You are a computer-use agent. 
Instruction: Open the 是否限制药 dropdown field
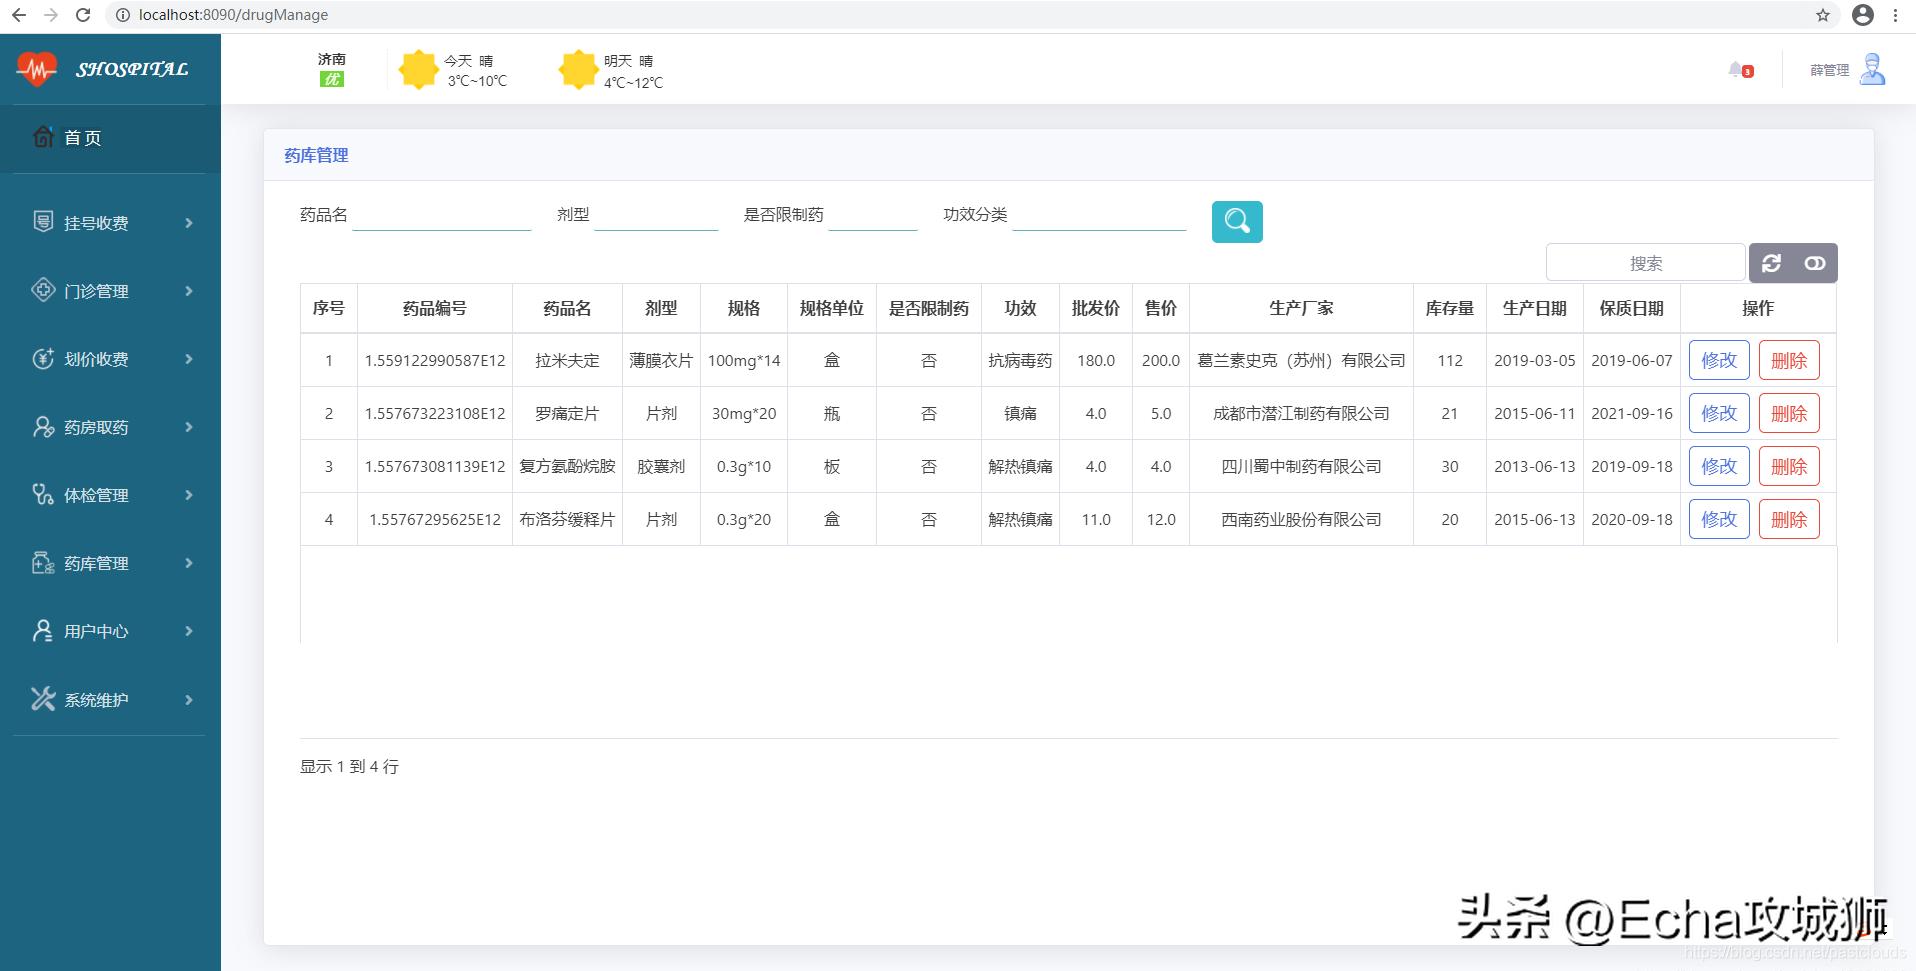873,214
